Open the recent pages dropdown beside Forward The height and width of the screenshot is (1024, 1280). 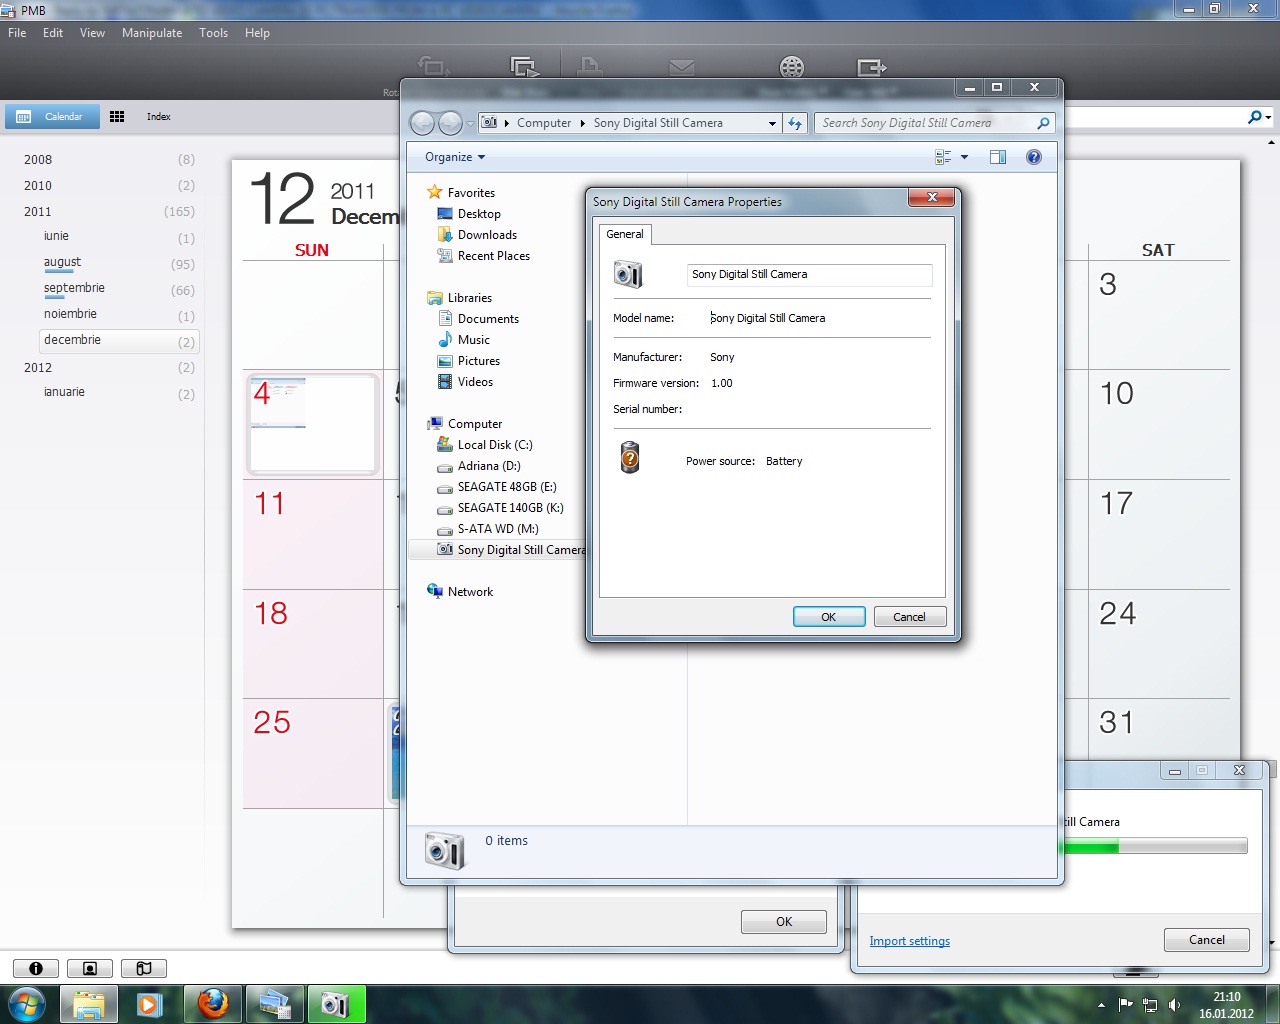click(x=469, y=124)
